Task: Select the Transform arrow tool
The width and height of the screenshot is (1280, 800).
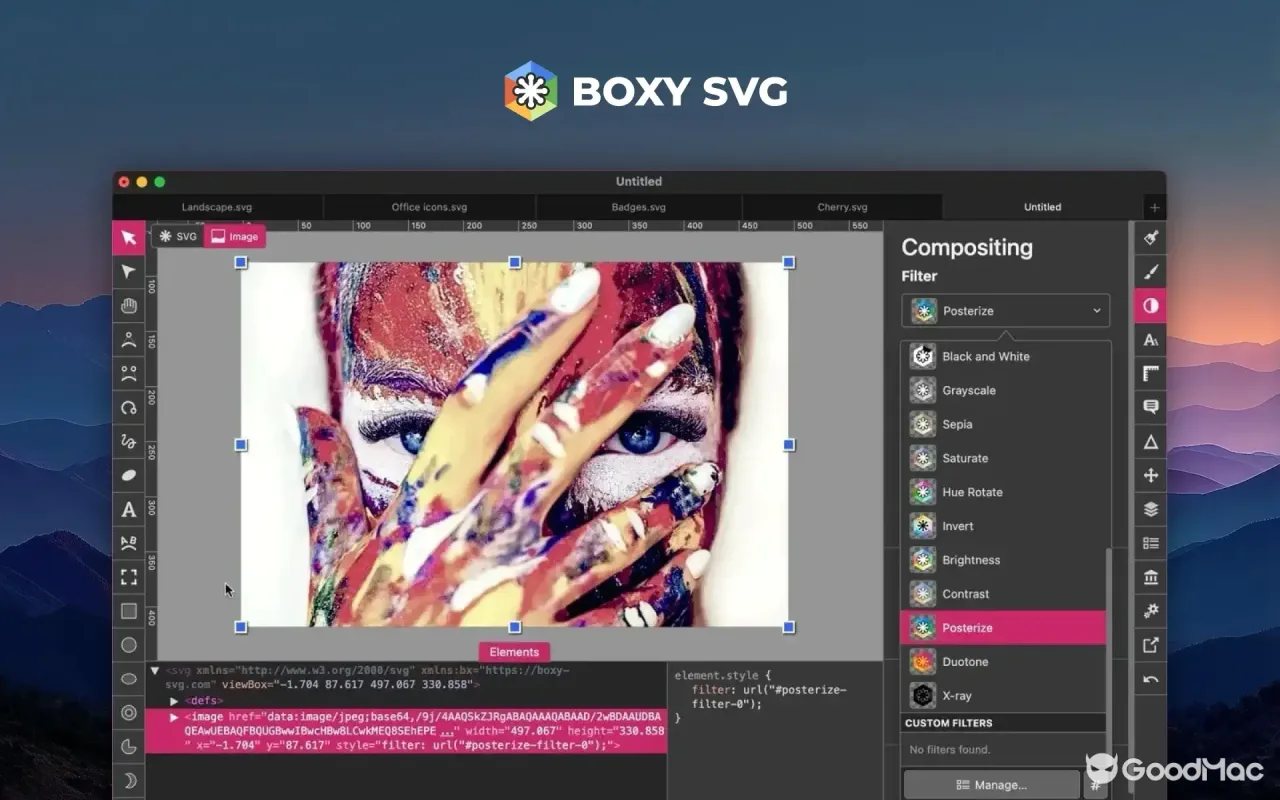Action: point(128,237)
